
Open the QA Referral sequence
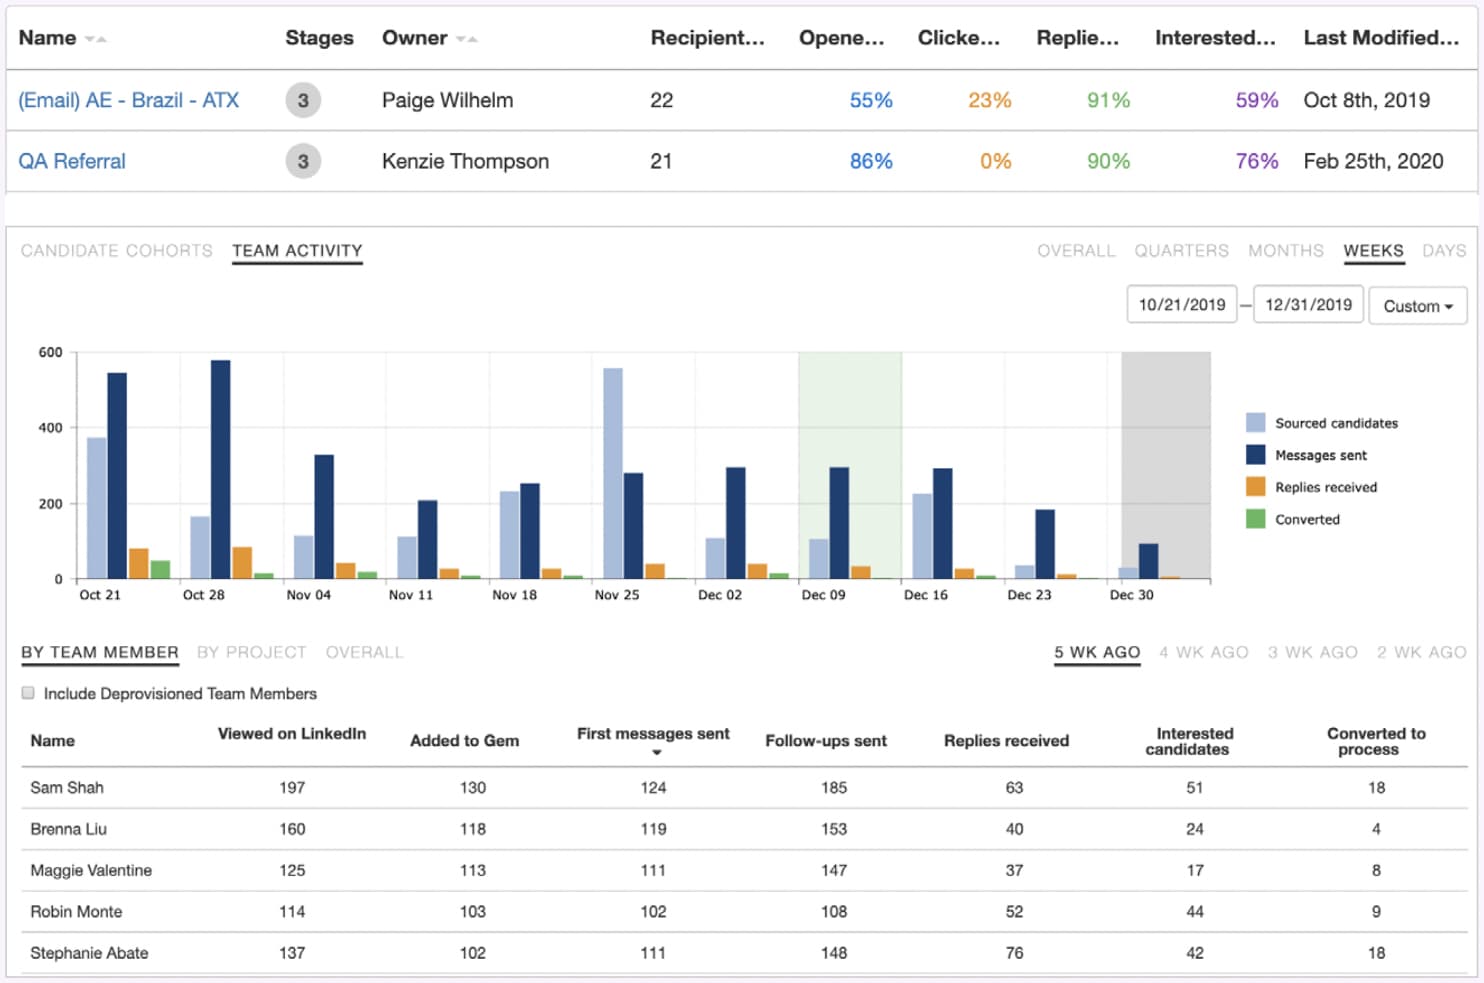tap(72, 161)
